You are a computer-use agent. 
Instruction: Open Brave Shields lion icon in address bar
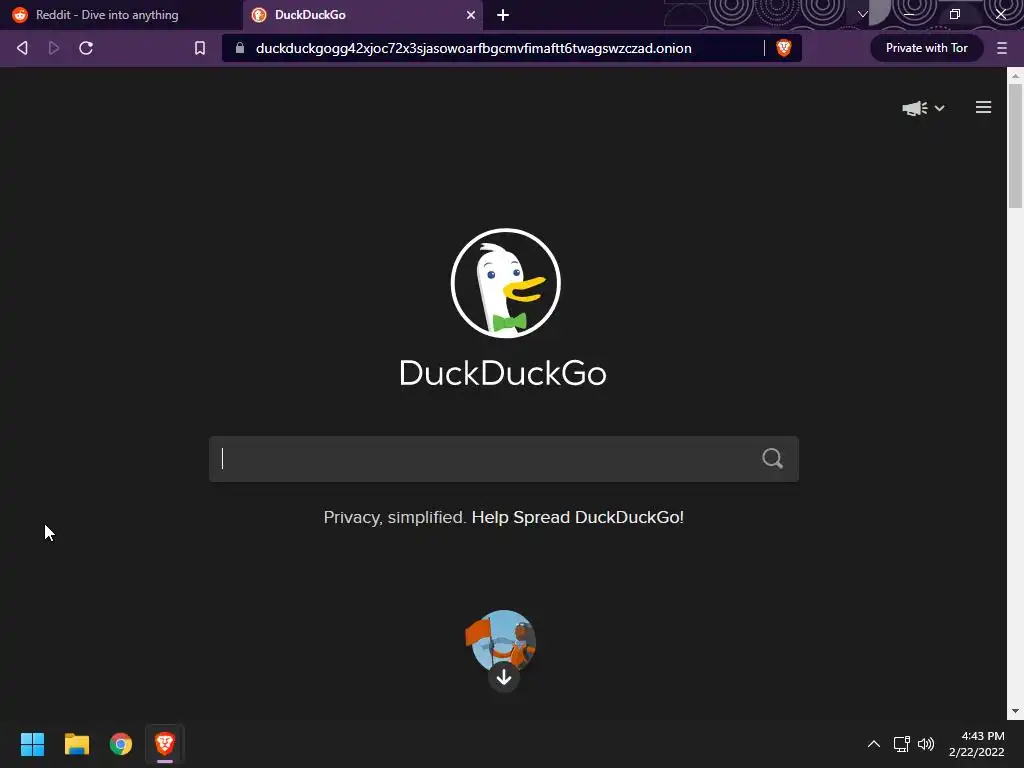(x=783, y=48)
